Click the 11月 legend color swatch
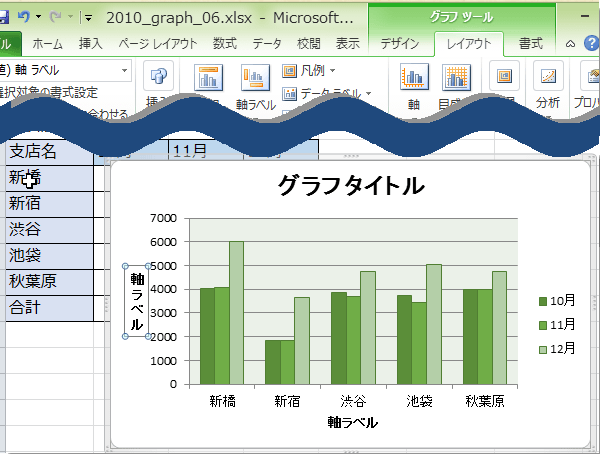The image size is (600, 454). click(x=543, y=325)
